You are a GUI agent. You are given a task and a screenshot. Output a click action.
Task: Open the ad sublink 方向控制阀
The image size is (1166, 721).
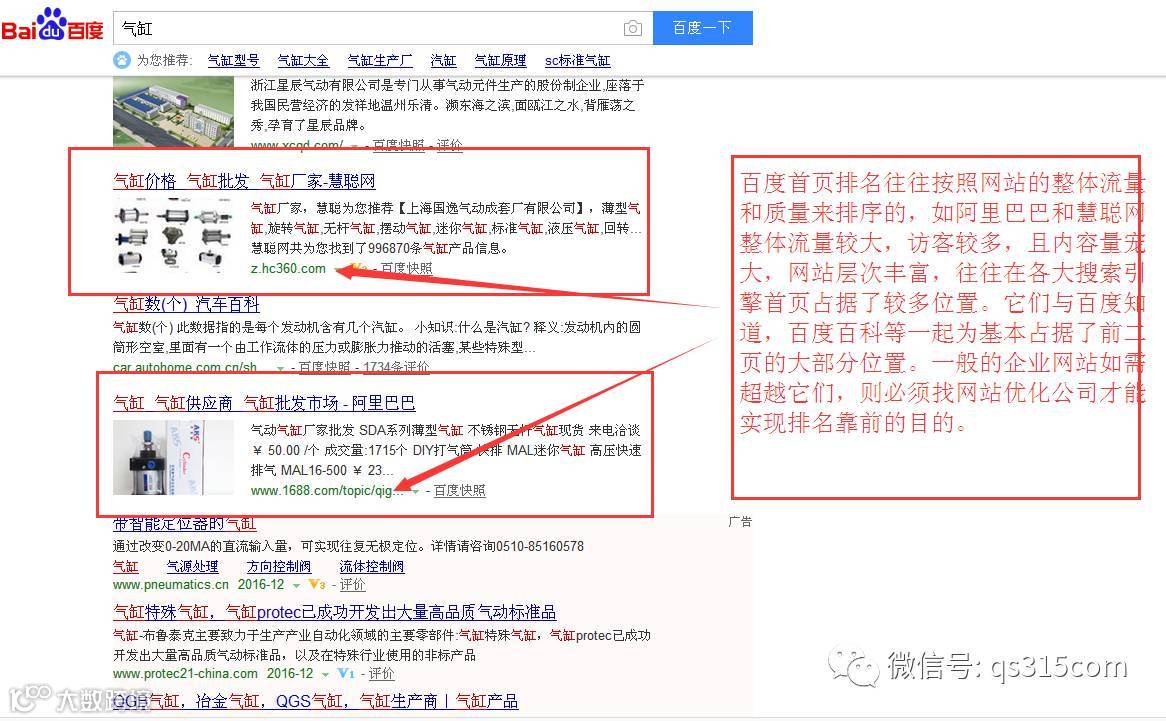point(279,566)
